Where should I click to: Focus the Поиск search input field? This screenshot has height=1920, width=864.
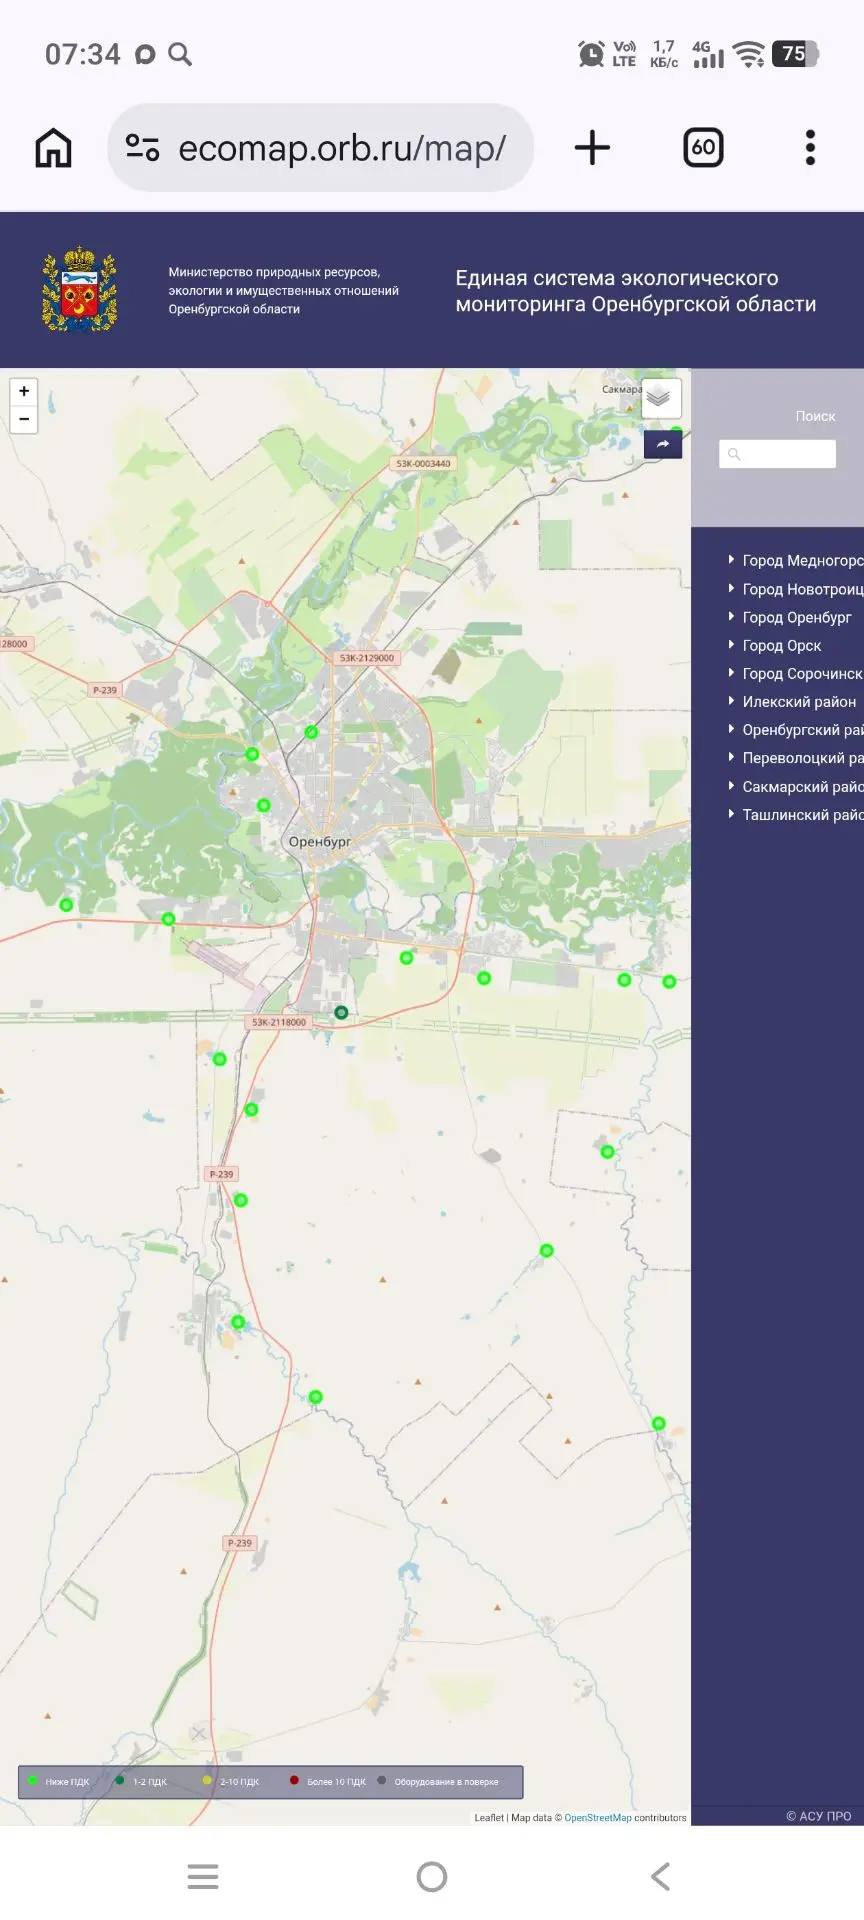coord(777,454)
